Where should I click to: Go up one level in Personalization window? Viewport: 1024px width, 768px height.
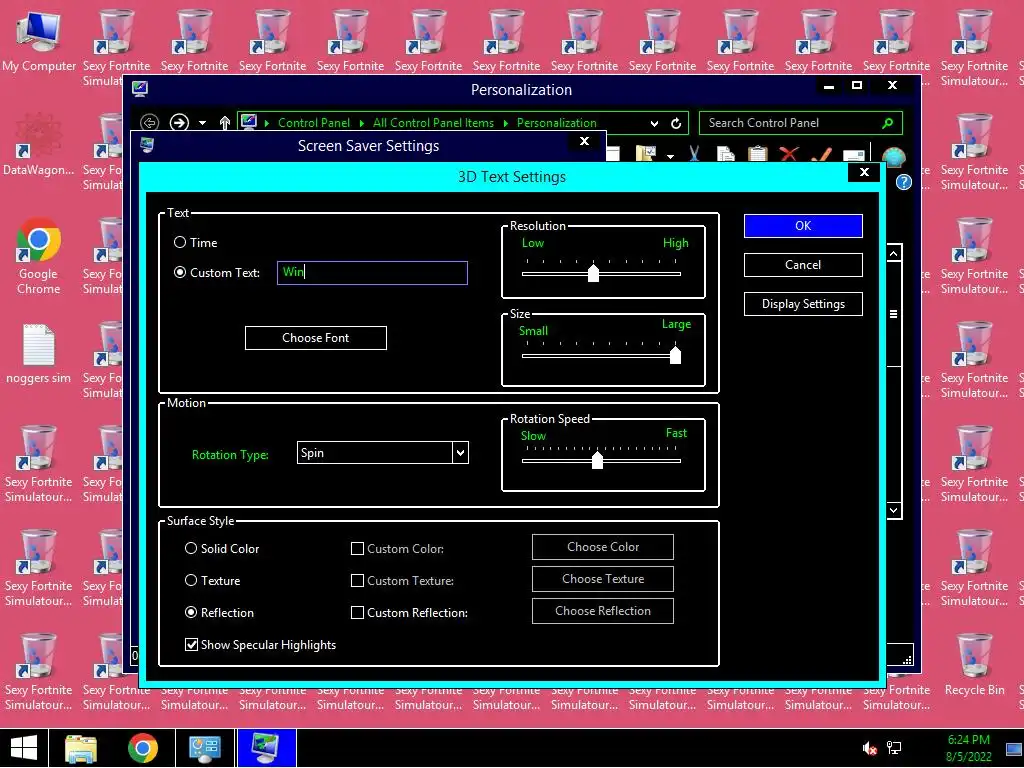[x=225, y=122]
